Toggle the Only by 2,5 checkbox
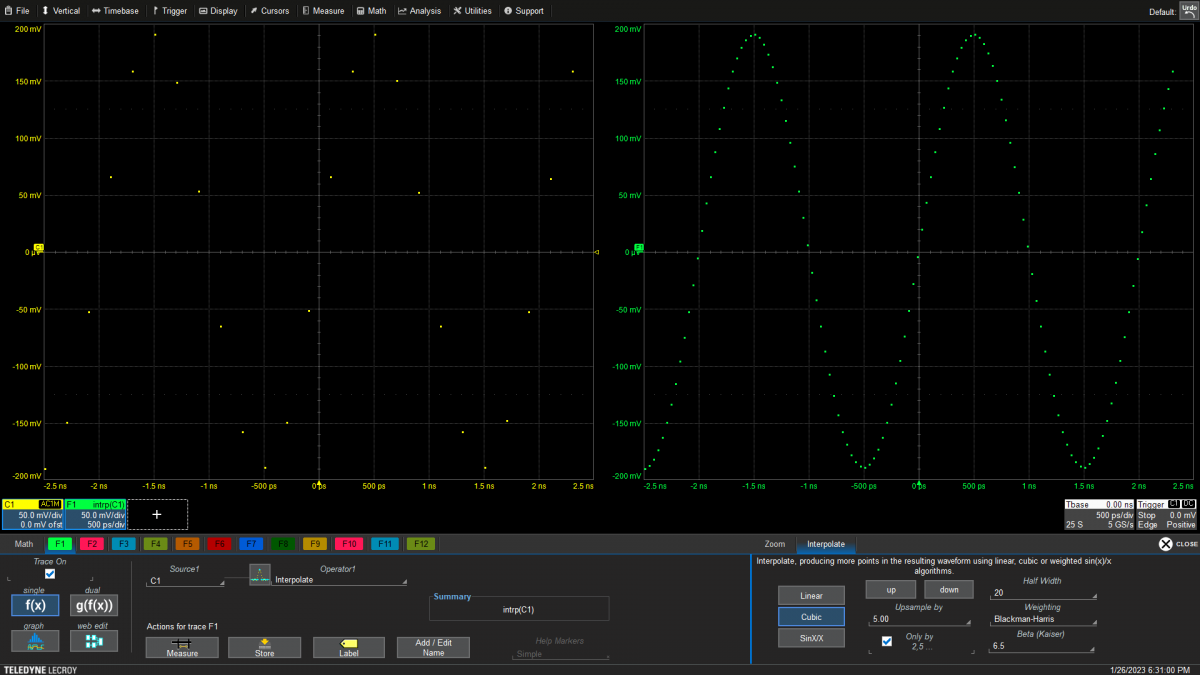The image size is (1200, 675). click(887, 641)
